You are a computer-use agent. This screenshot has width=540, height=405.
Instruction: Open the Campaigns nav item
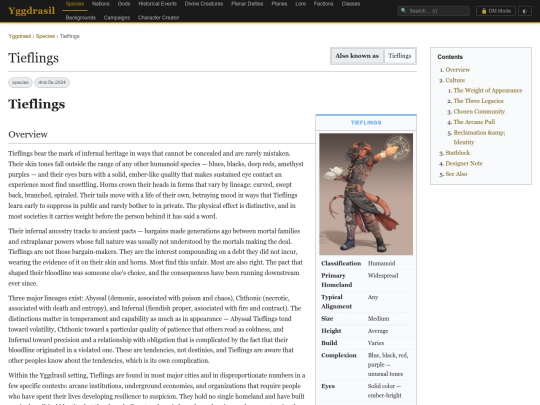tap(117, 18)
